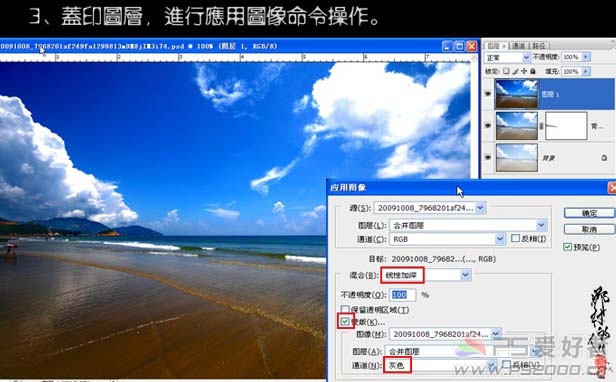This screenshot has width=616, height=382.
Task: Open the layer 填充 slider arrow
Action: tap(586, 72)
